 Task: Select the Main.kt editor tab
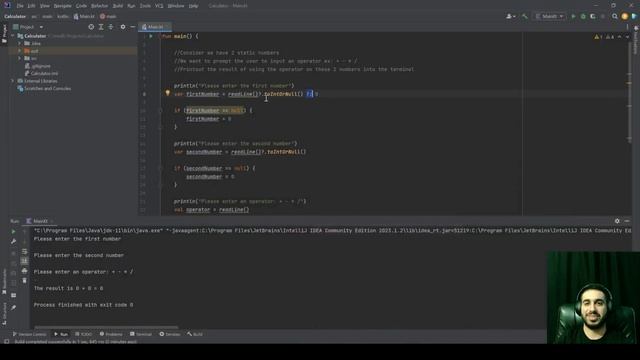pyautogui.click(x=155, y=27)
